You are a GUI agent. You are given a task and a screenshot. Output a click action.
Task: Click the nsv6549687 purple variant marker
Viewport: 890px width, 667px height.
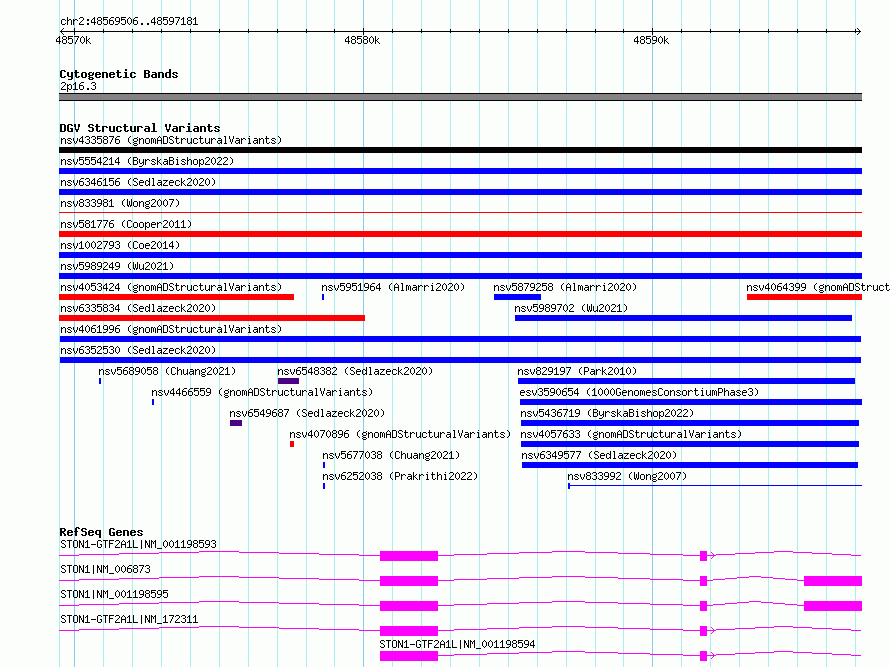[236, 423]
